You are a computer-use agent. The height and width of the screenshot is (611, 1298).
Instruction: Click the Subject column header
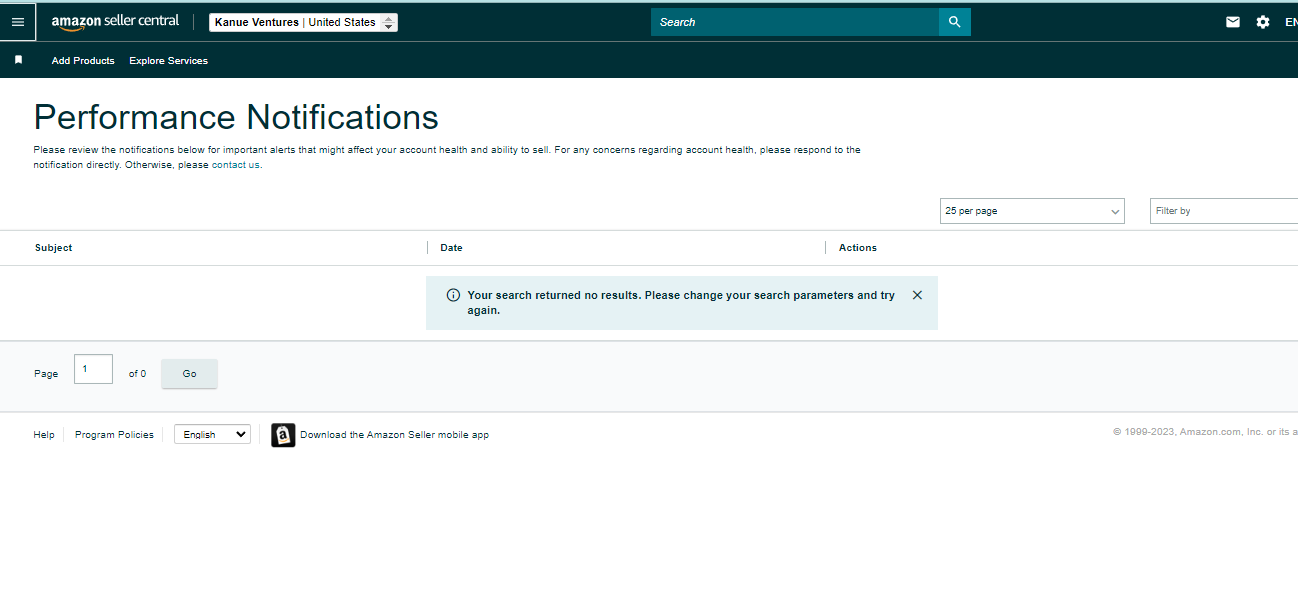pos(53,248)
